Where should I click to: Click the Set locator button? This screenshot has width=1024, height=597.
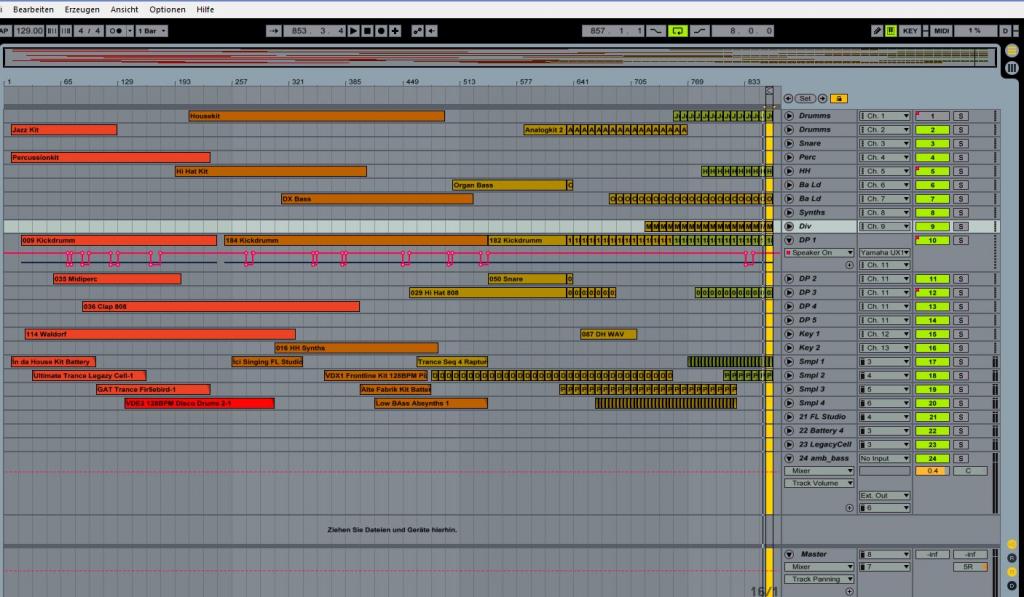(805, 99)
